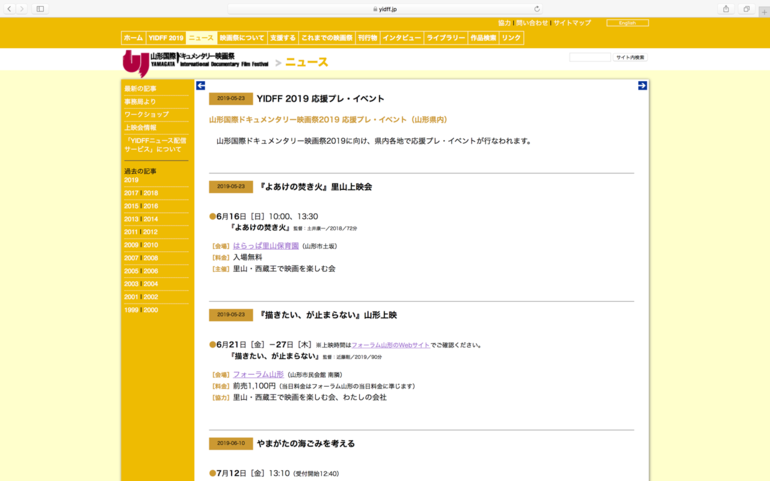This screenshot has width=770, height=481.
Task: Click サイトマップ link at top
Action: (572, 22)
